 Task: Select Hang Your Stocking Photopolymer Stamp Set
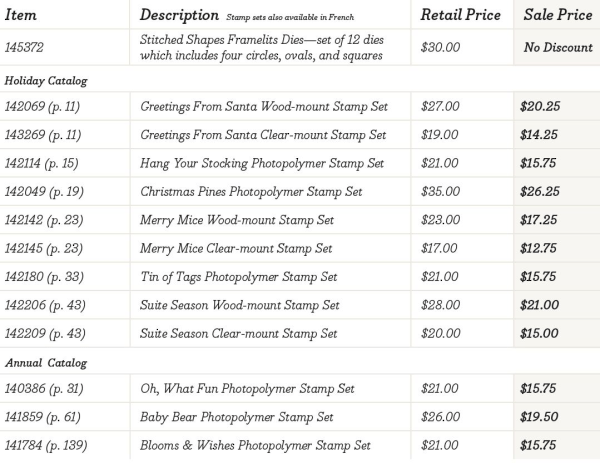click(x=262, y=162)
